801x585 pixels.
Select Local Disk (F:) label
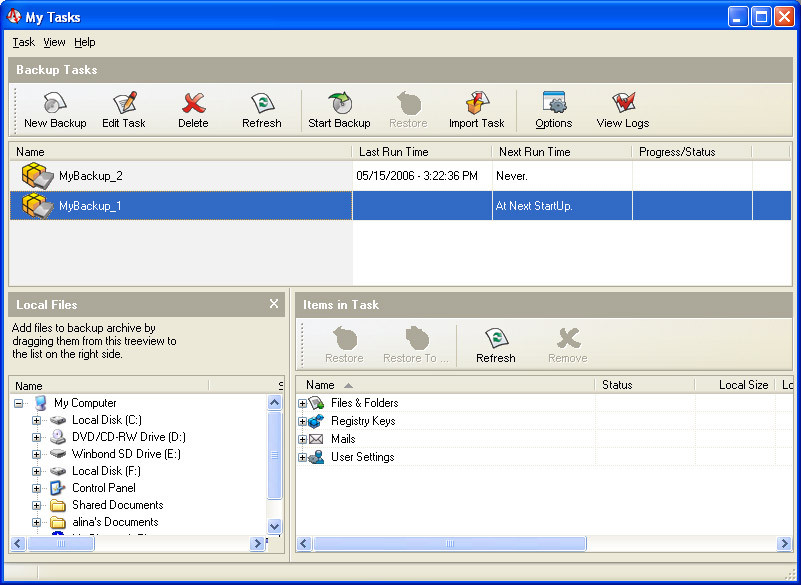click(x=106, y=471)
